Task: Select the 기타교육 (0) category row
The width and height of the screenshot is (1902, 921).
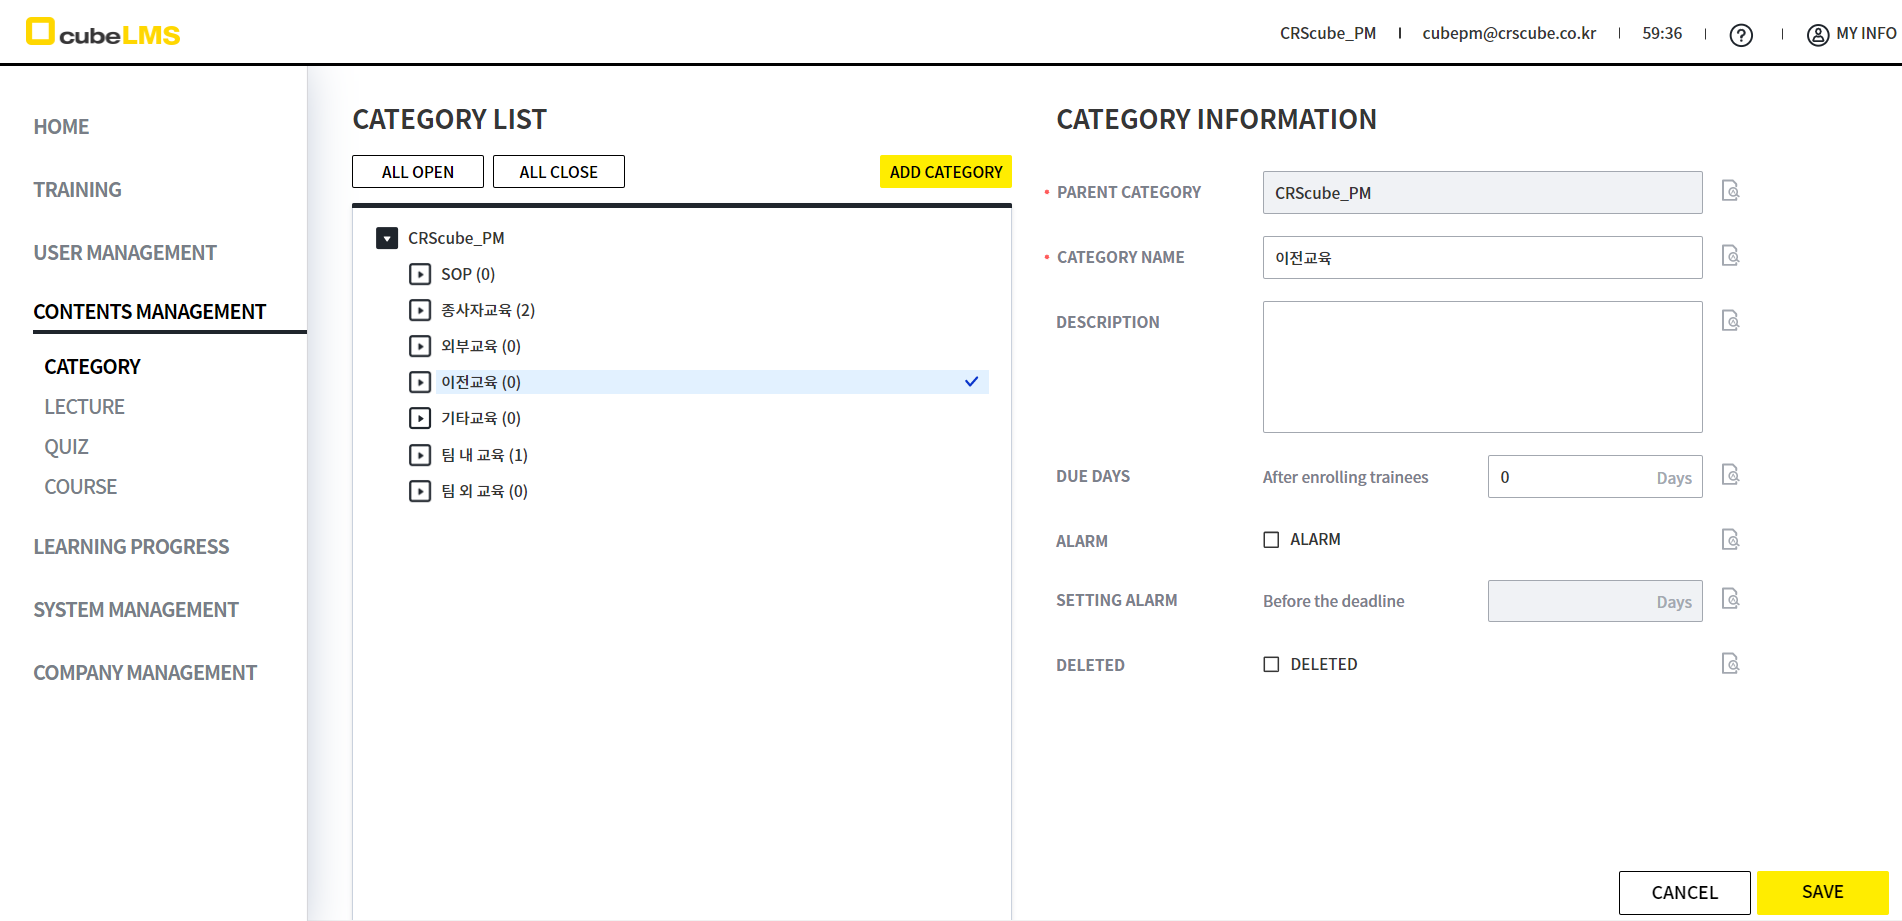Action: (x=481, y=418)
